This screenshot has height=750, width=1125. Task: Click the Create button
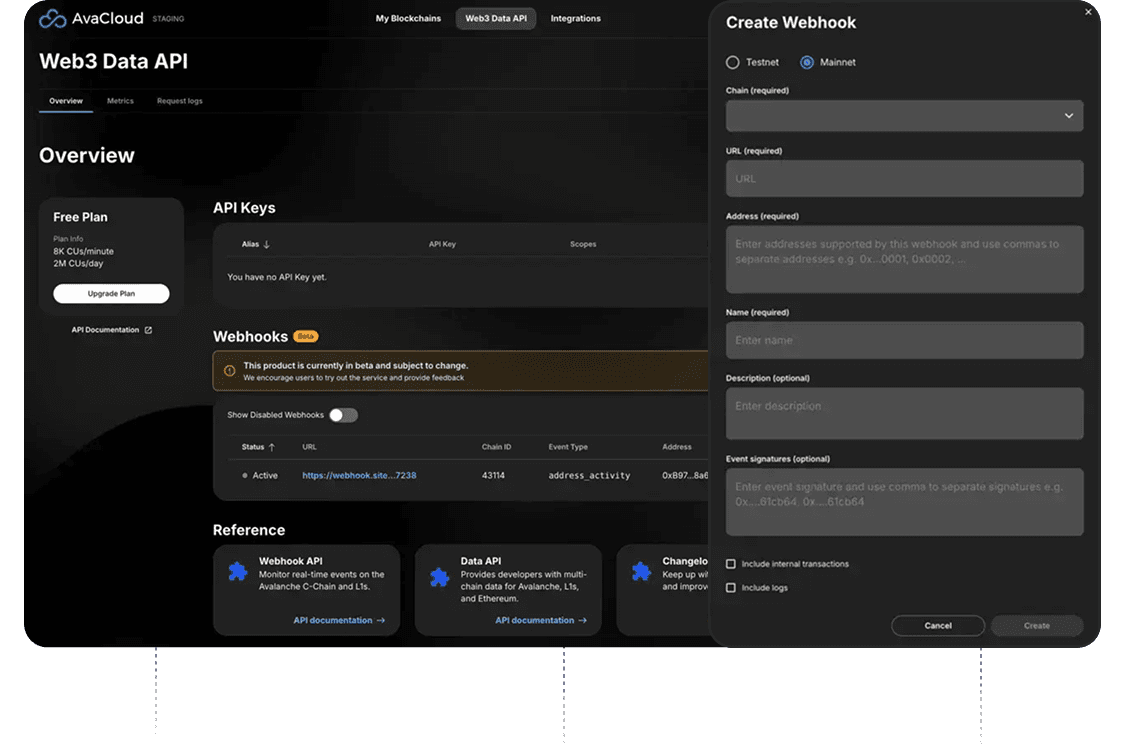coord(1037,626)
